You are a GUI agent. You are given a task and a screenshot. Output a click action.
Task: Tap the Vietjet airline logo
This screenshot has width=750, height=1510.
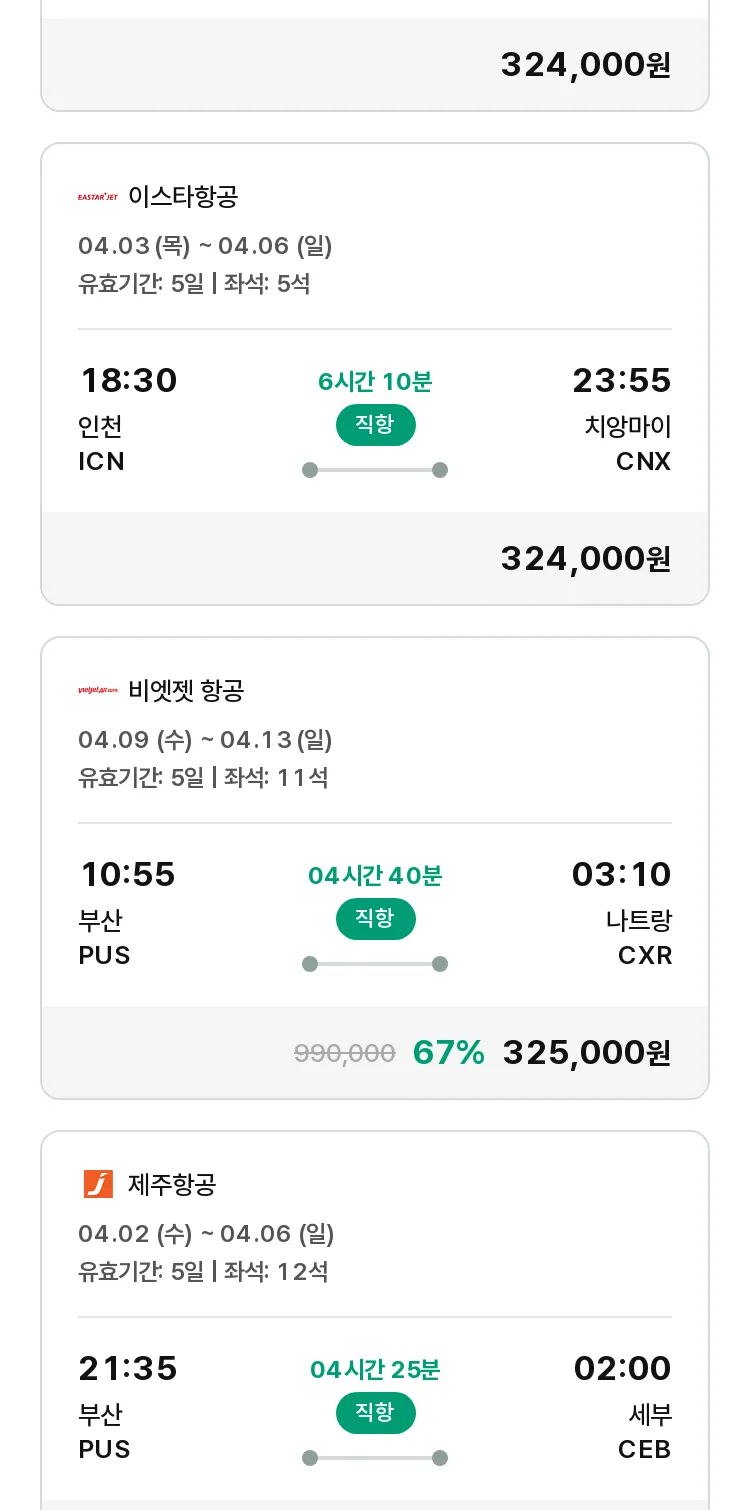(x=98, y=691)
